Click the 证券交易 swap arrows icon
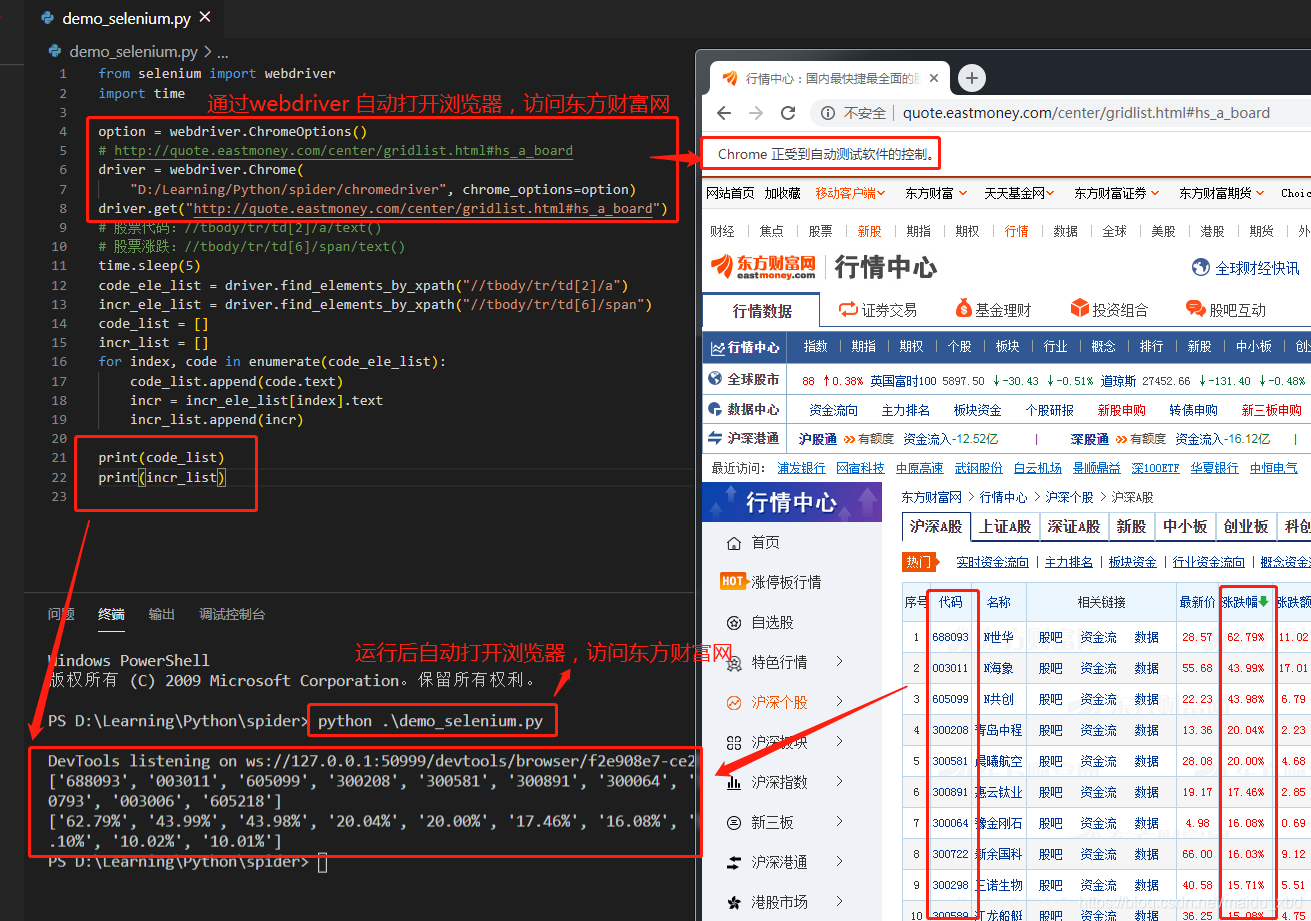The image size is (1311, 921). (x=848, y=309)
